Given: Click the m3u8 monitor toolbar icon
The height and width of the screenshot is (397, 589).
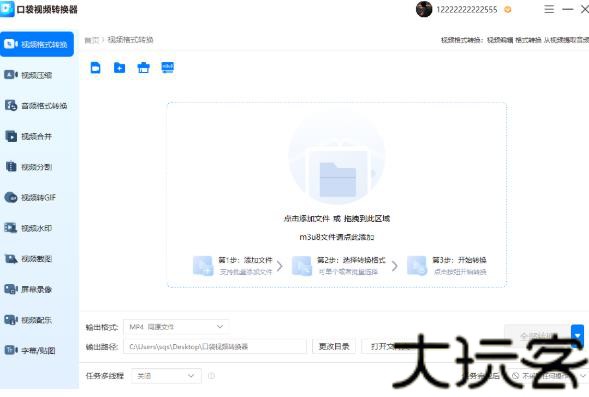Looking at the screenshot, I should tap(168, 68).
